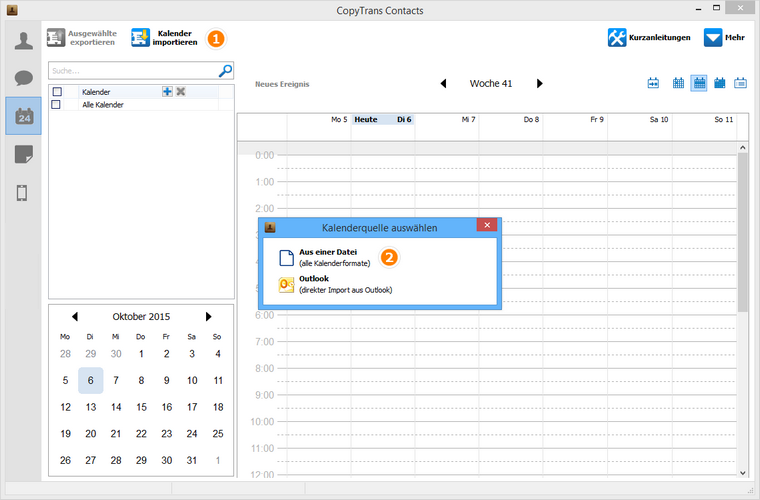The image size is (760, 500).
Task: Click the Kalender column header text
Action: point(96,92)
